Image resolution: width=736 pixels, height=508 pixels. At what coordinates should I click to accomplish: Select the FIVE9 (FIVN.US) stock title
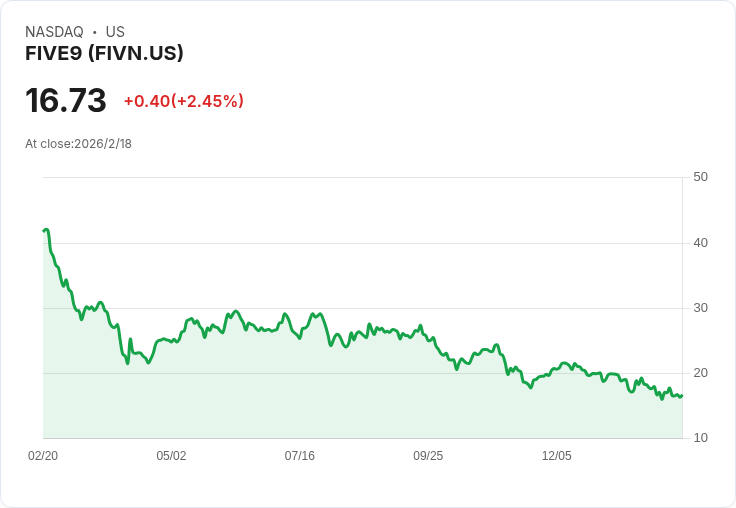click(104, 54)
